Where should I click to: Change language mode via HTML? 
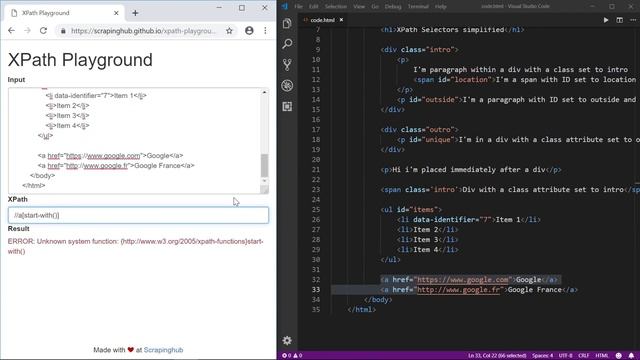coord(602,356)
